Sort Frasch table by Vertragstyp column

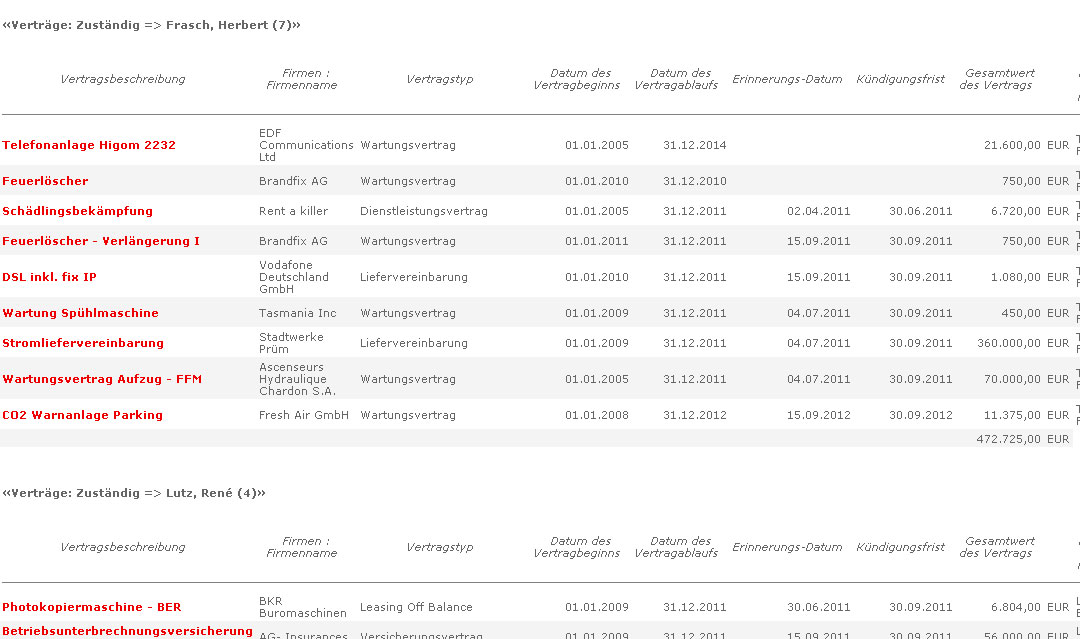coord(440,79)
